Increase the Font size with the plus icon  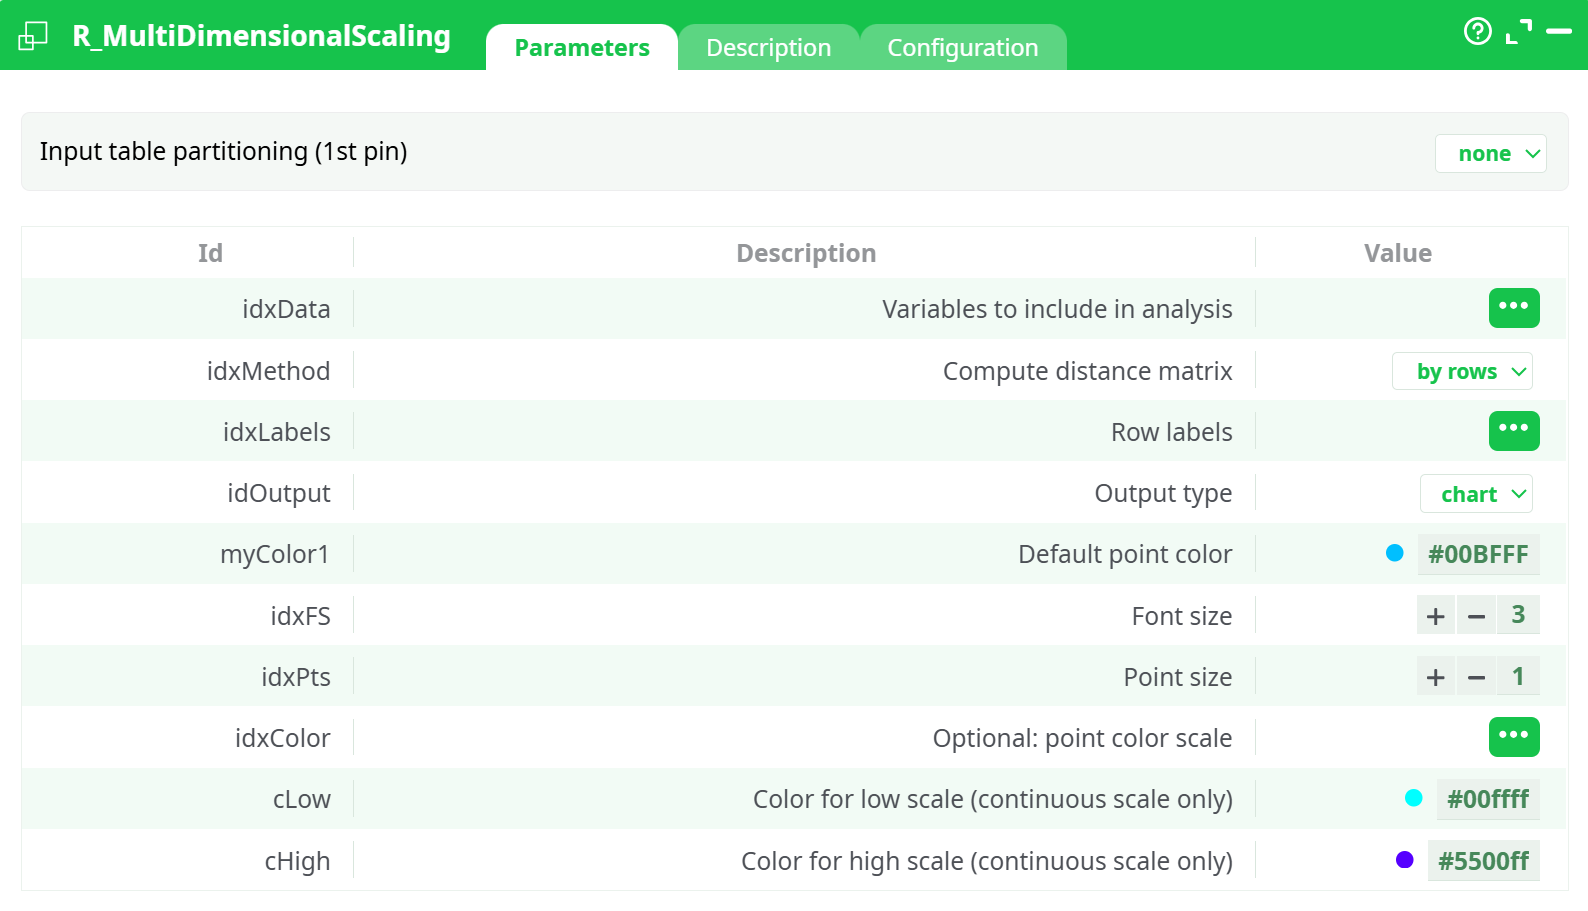tap(1435, 615)
